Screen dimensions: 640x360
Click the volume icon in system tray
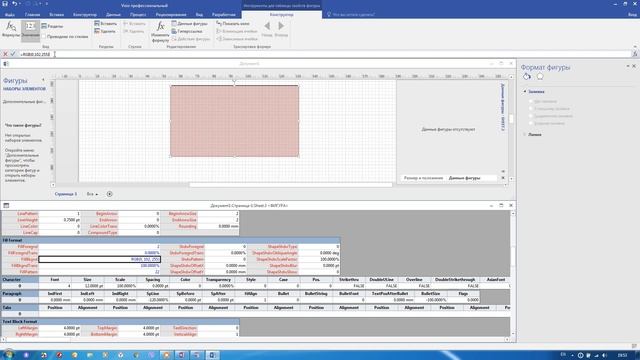(x=604, y=356)
